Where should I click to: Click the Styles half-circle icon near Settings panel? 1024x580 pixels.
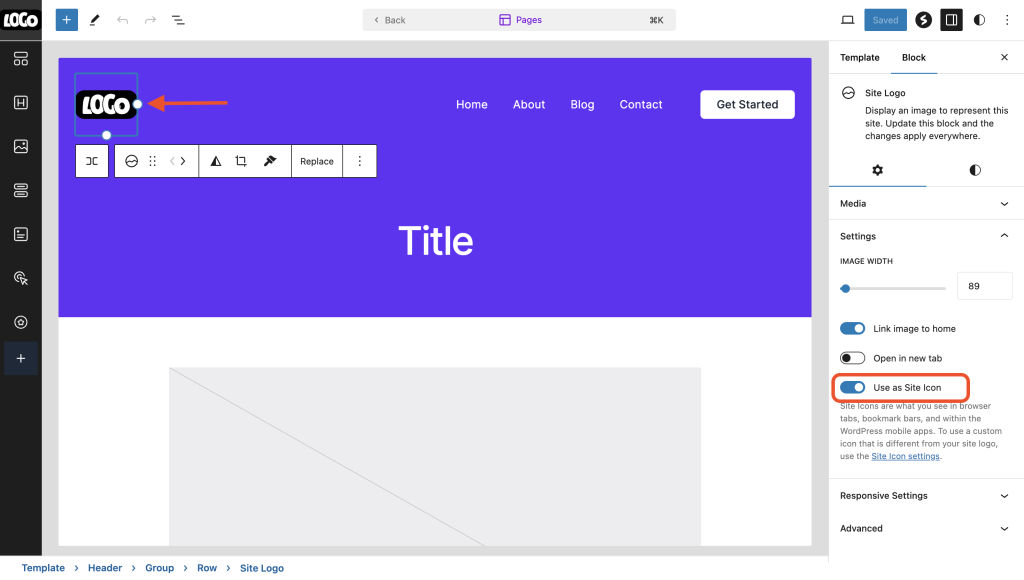(974, 170)
